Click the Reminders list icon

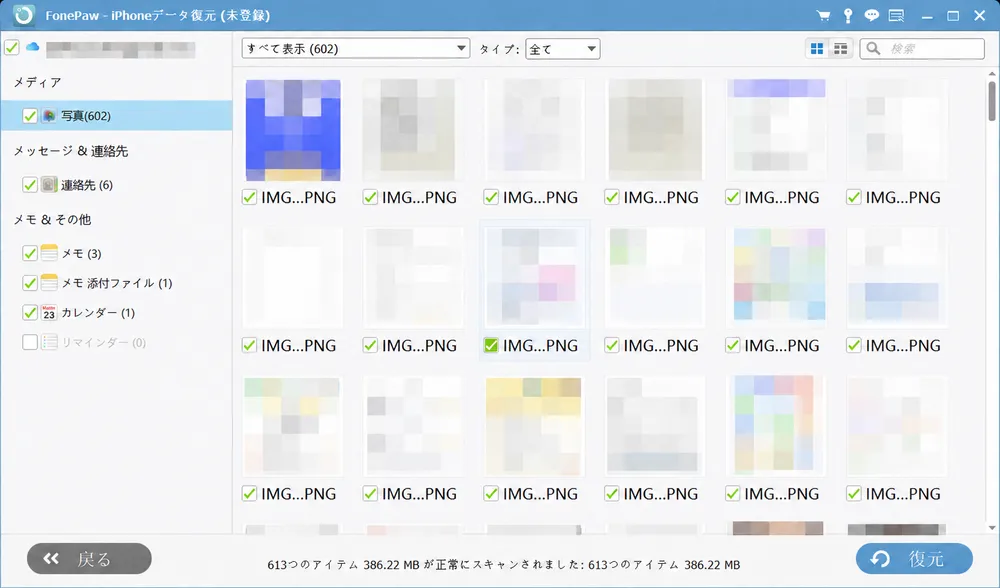point(49,342)
